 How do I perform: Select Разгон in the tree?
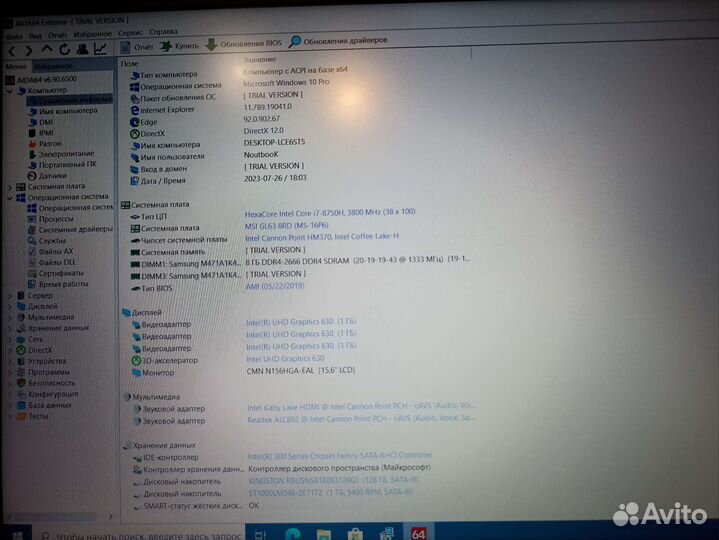coord(49,143)
